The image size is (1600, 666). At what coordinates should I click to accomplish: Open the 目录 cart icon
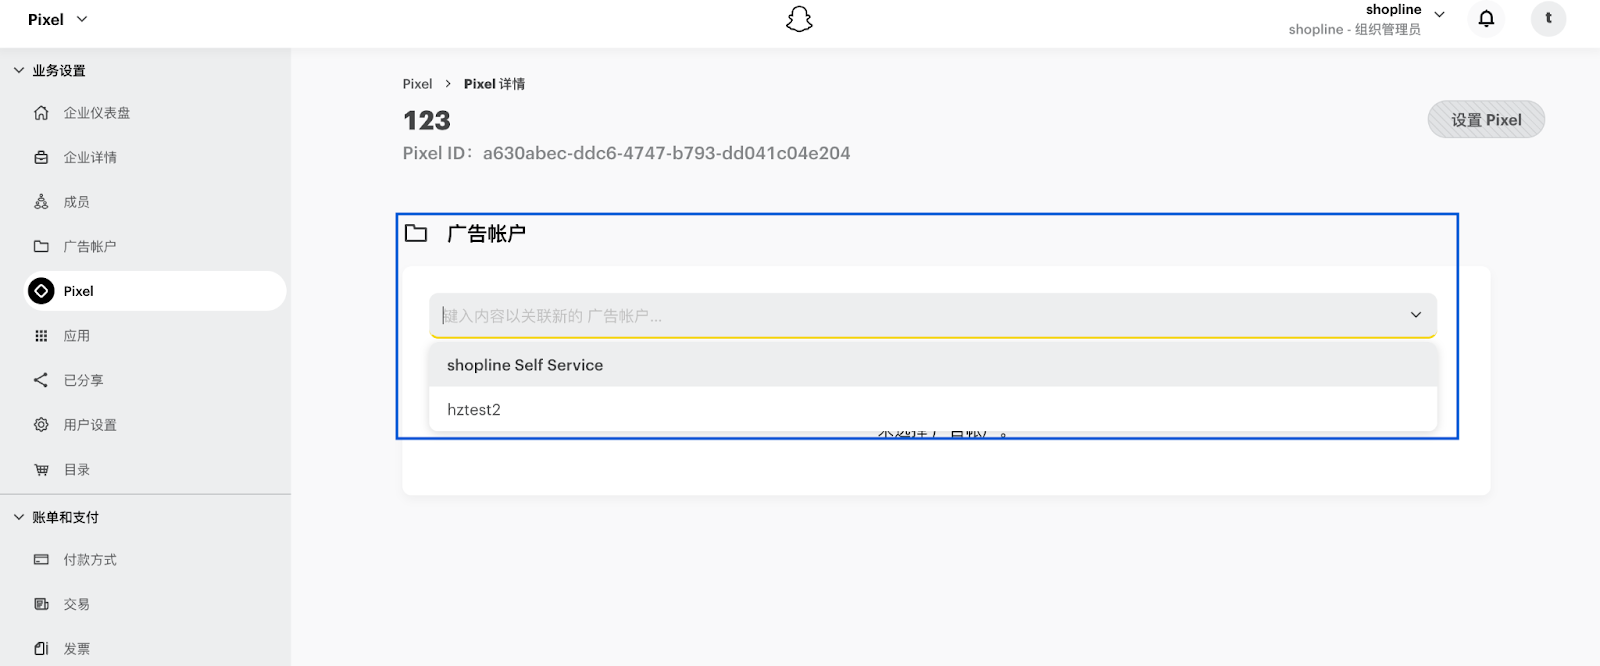[x=41, y=470]
